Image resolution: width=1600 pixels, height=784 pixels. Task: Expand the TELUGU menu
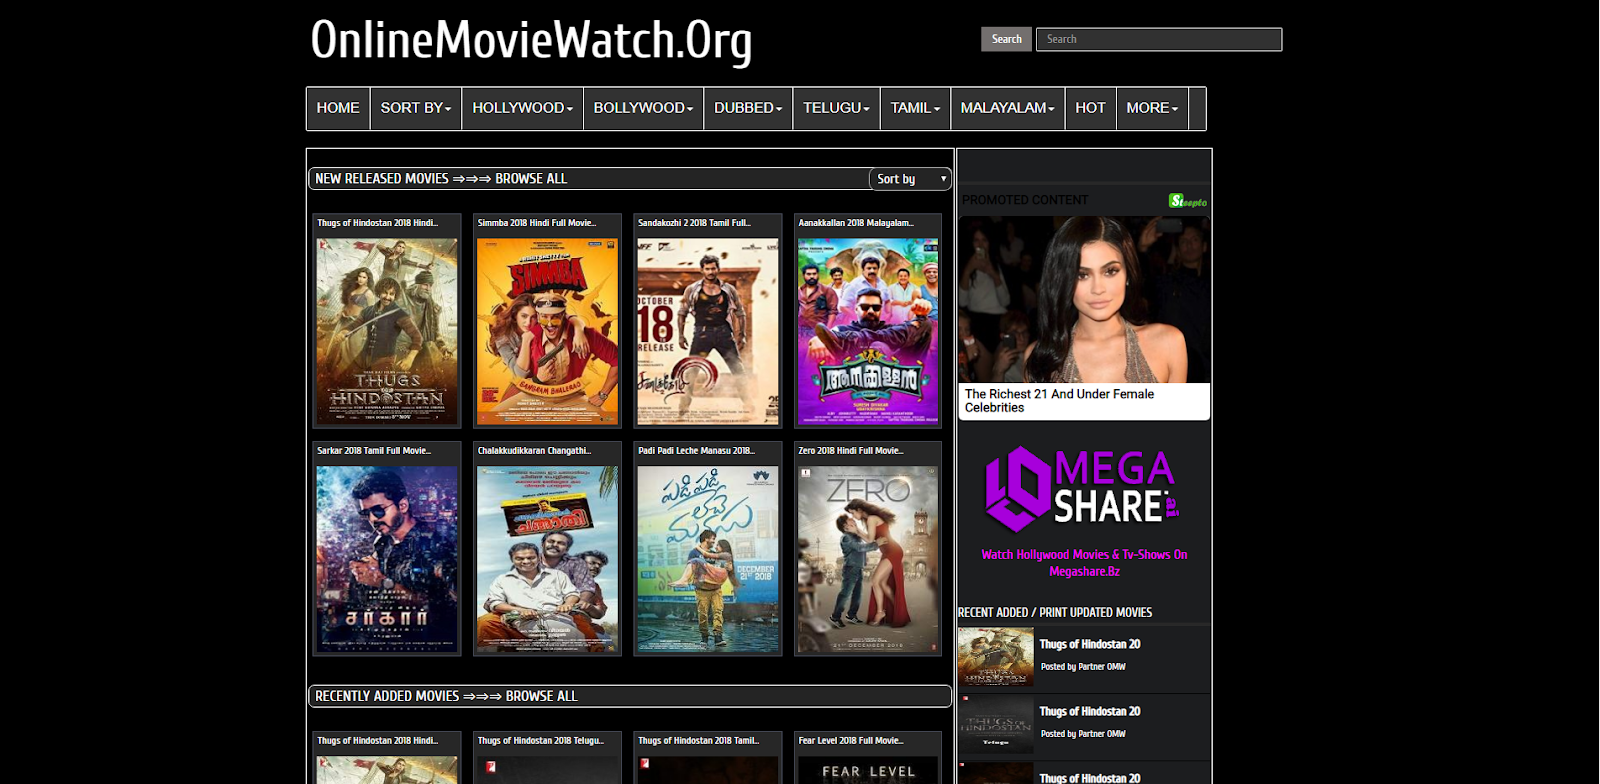[x=836, y=108]
